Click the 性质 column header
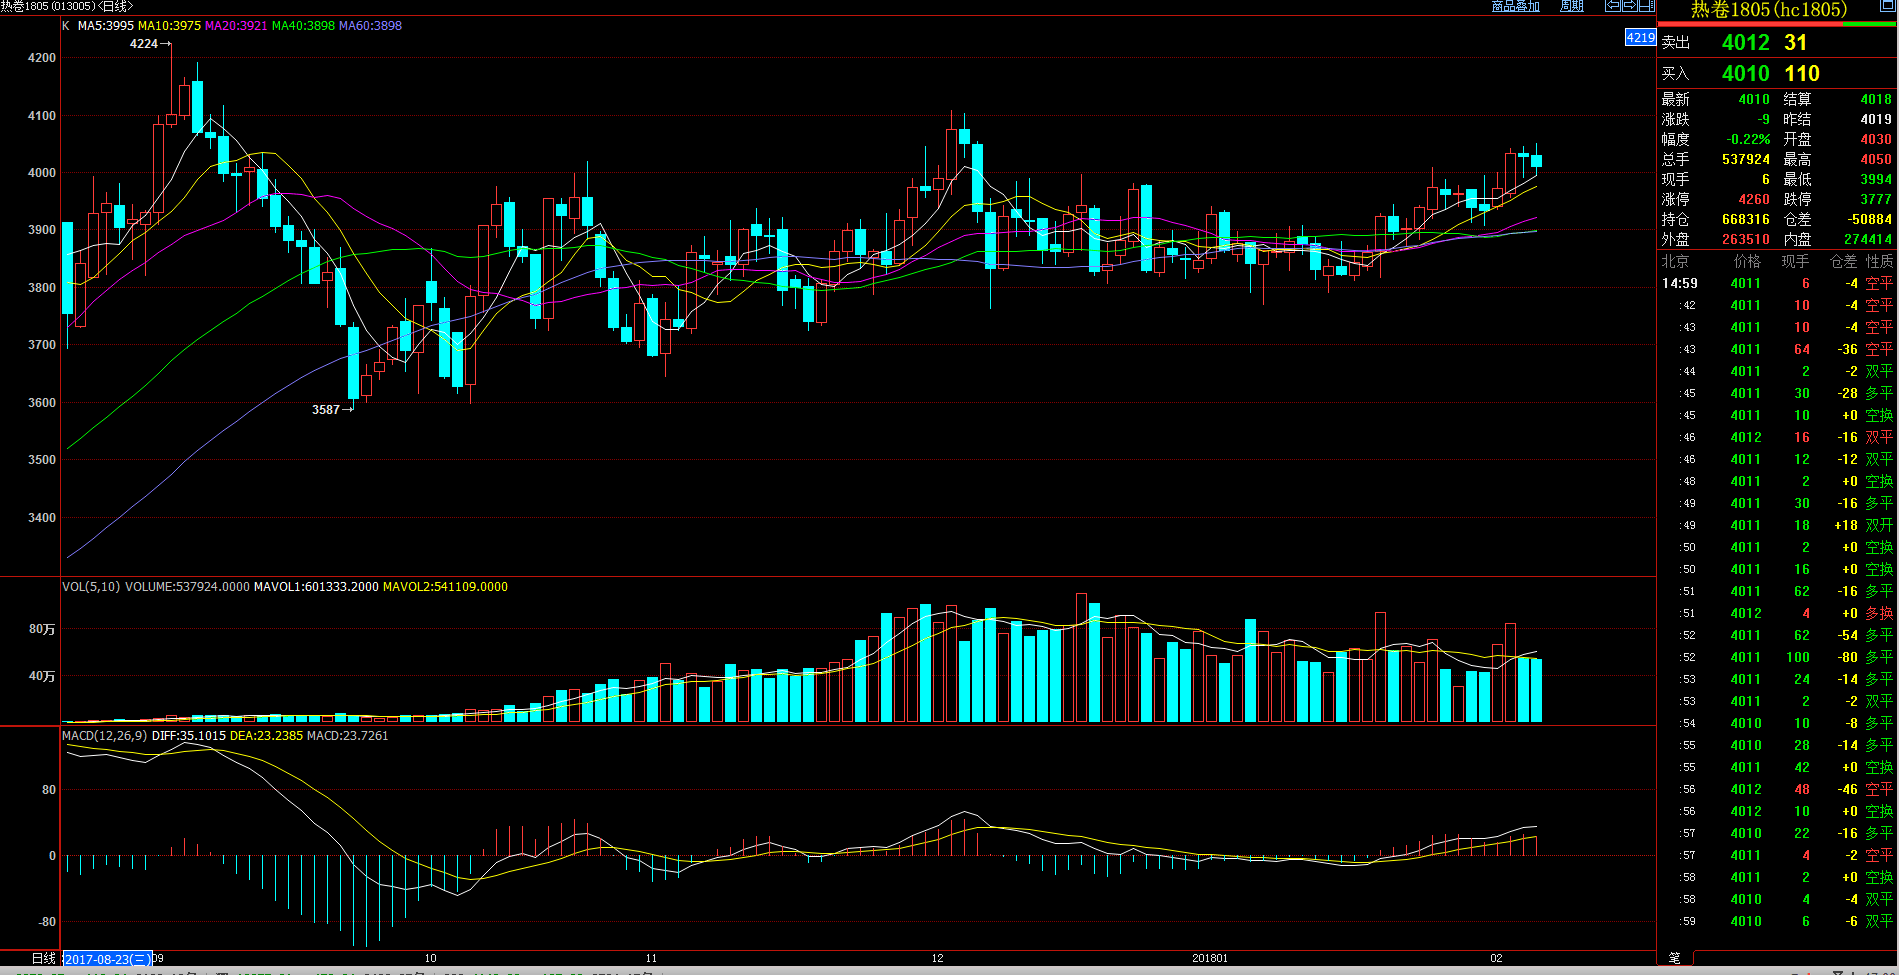Screen dimensions: 1899x975 tap(1879, 261)
